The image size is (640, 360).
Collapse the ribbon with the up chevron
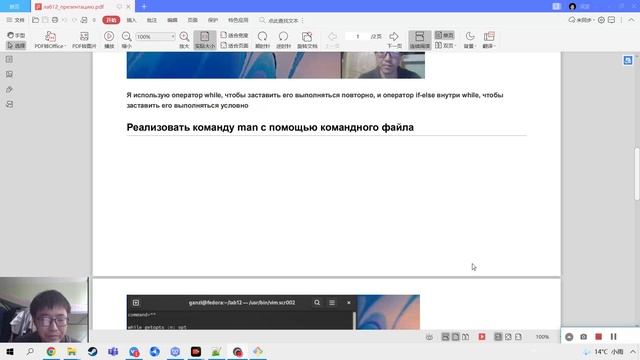631,20
